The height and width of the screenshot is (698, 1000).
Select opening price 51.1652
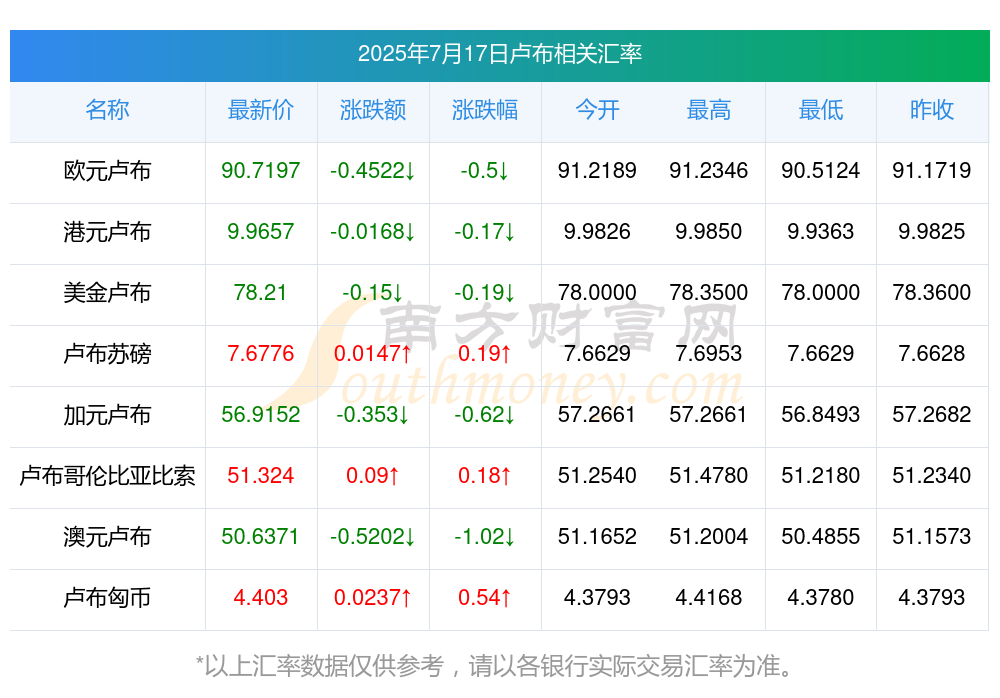tap(597, 536)
